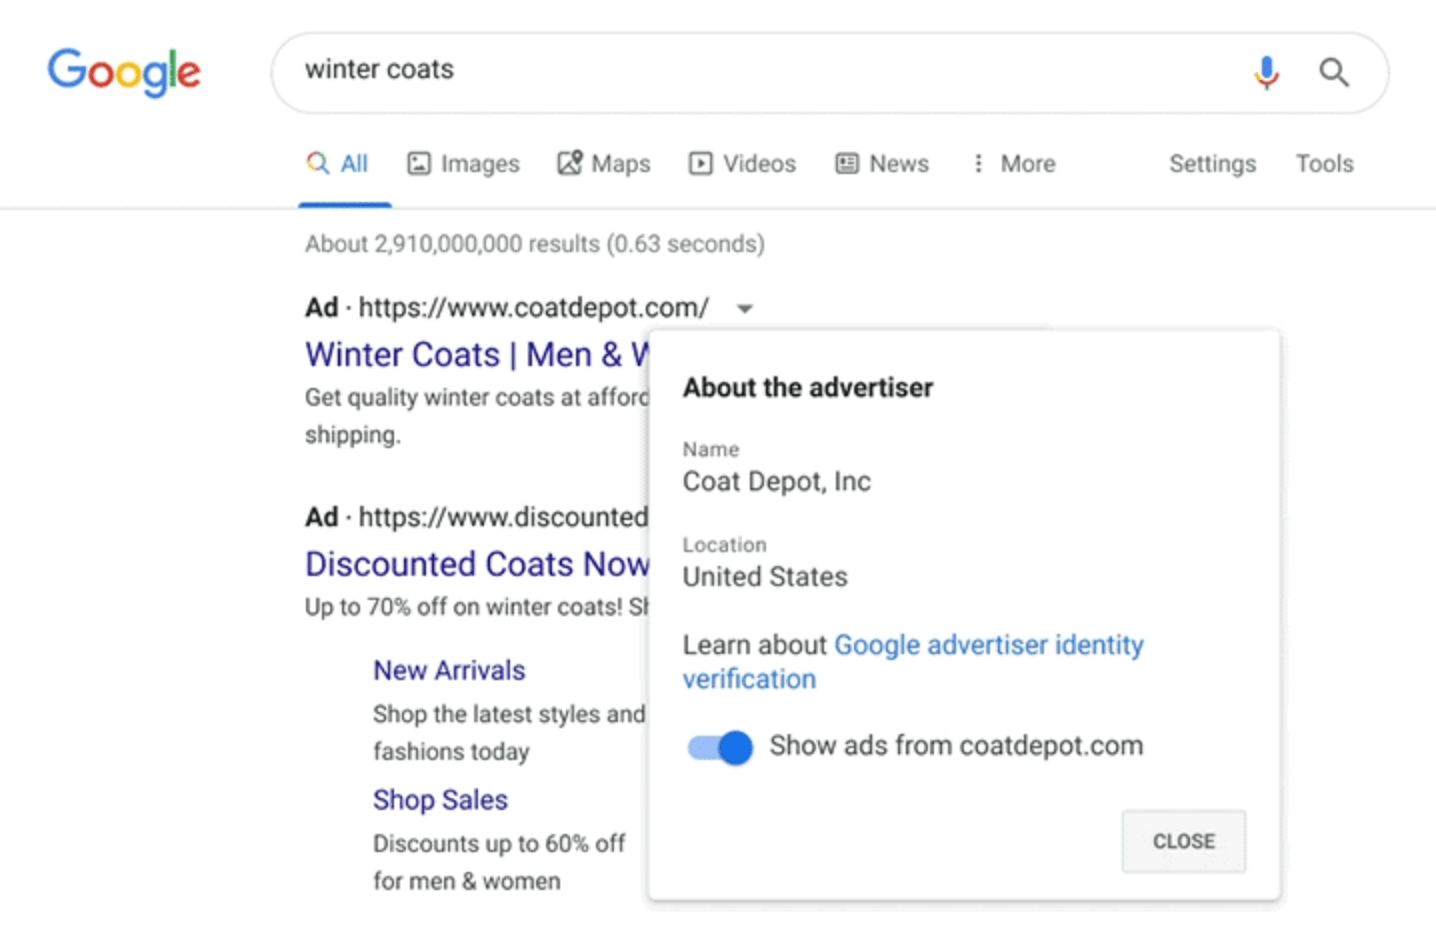
Task: Click the Videos tab play icon
Action: click(x=700, y=163)
